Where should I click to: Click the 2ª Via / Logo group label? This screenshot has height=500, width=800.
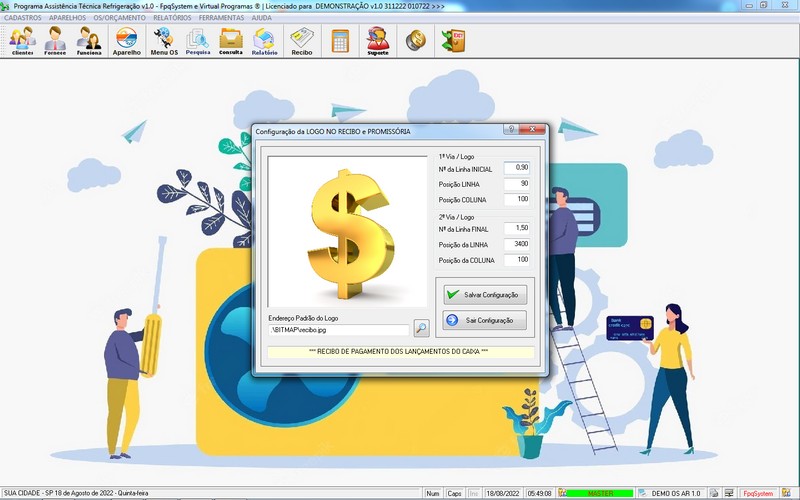coord(456,217)
